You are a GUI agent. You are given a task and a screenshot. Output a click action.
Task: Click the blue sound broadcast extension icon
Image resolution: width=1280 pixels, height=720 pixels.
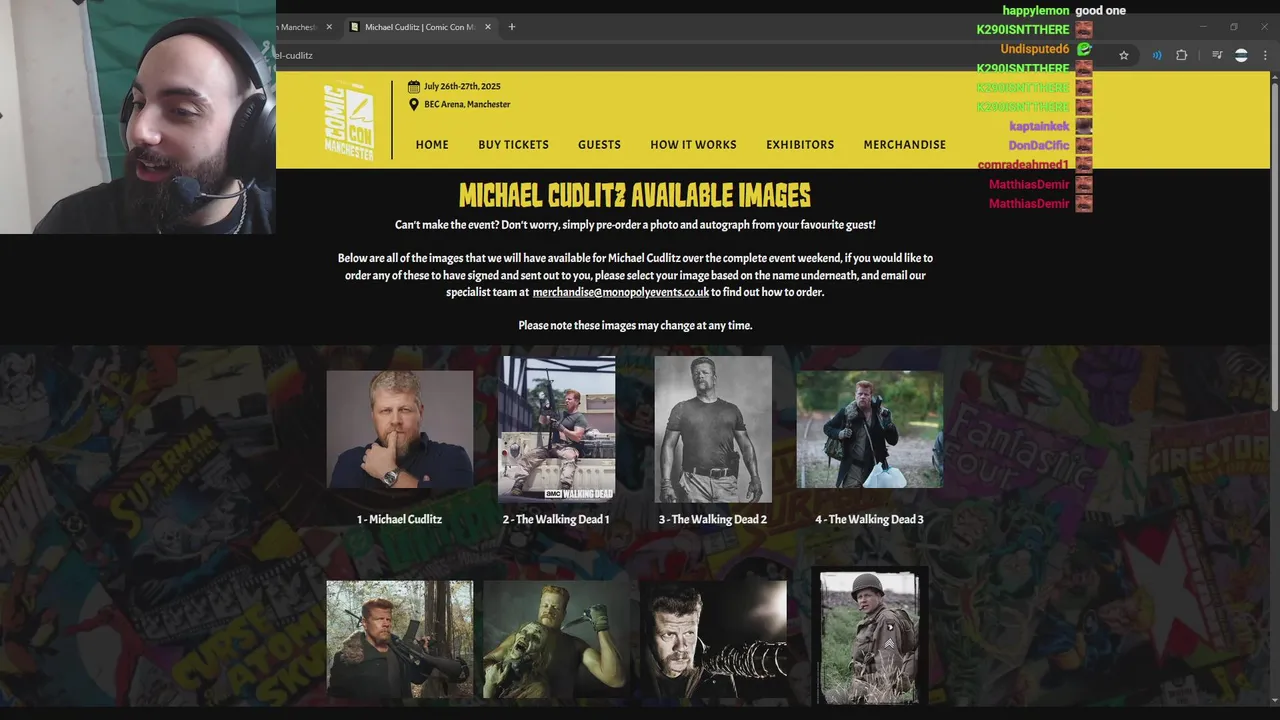tap(1157, 56)
